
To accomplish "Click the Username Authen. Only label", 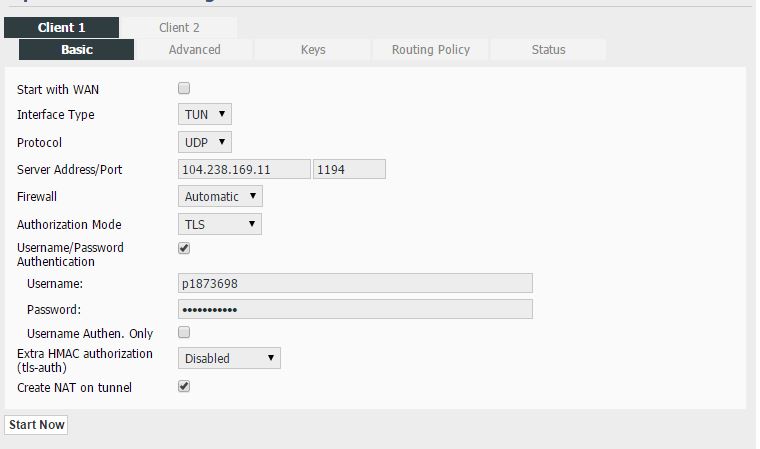I will [90, 334].
